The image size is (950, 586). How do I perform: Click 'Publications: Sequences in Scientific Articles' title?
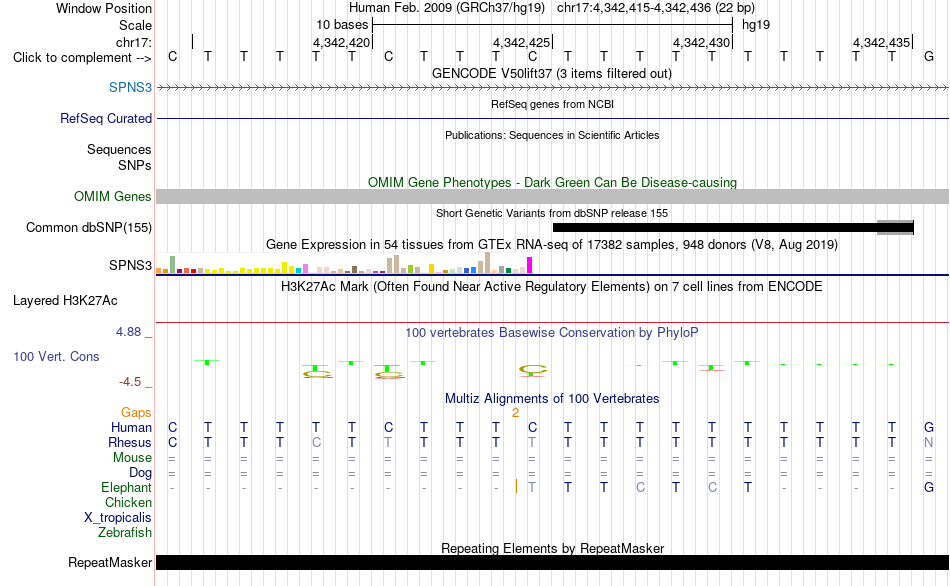[x=552, y=135]
